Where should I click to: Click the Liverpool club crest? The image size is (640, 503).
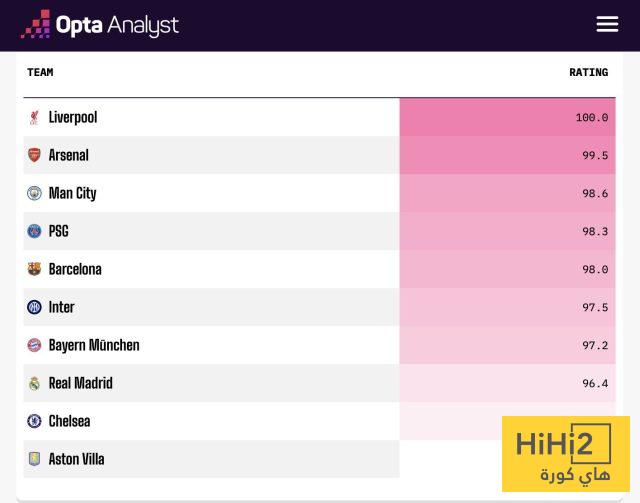(34, 118)
